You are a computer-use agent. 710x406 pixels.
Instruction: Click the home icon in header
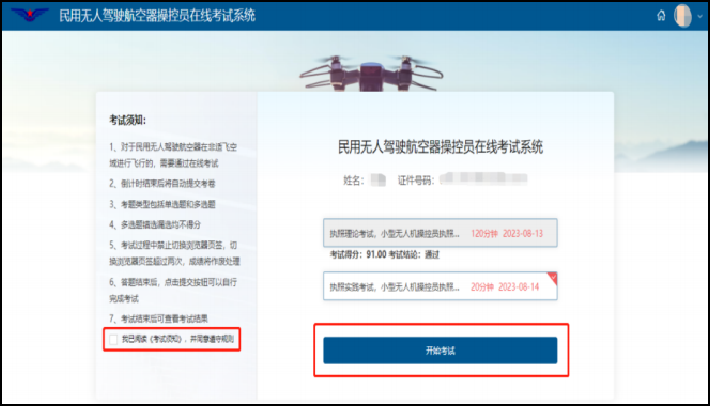point(661,16)
